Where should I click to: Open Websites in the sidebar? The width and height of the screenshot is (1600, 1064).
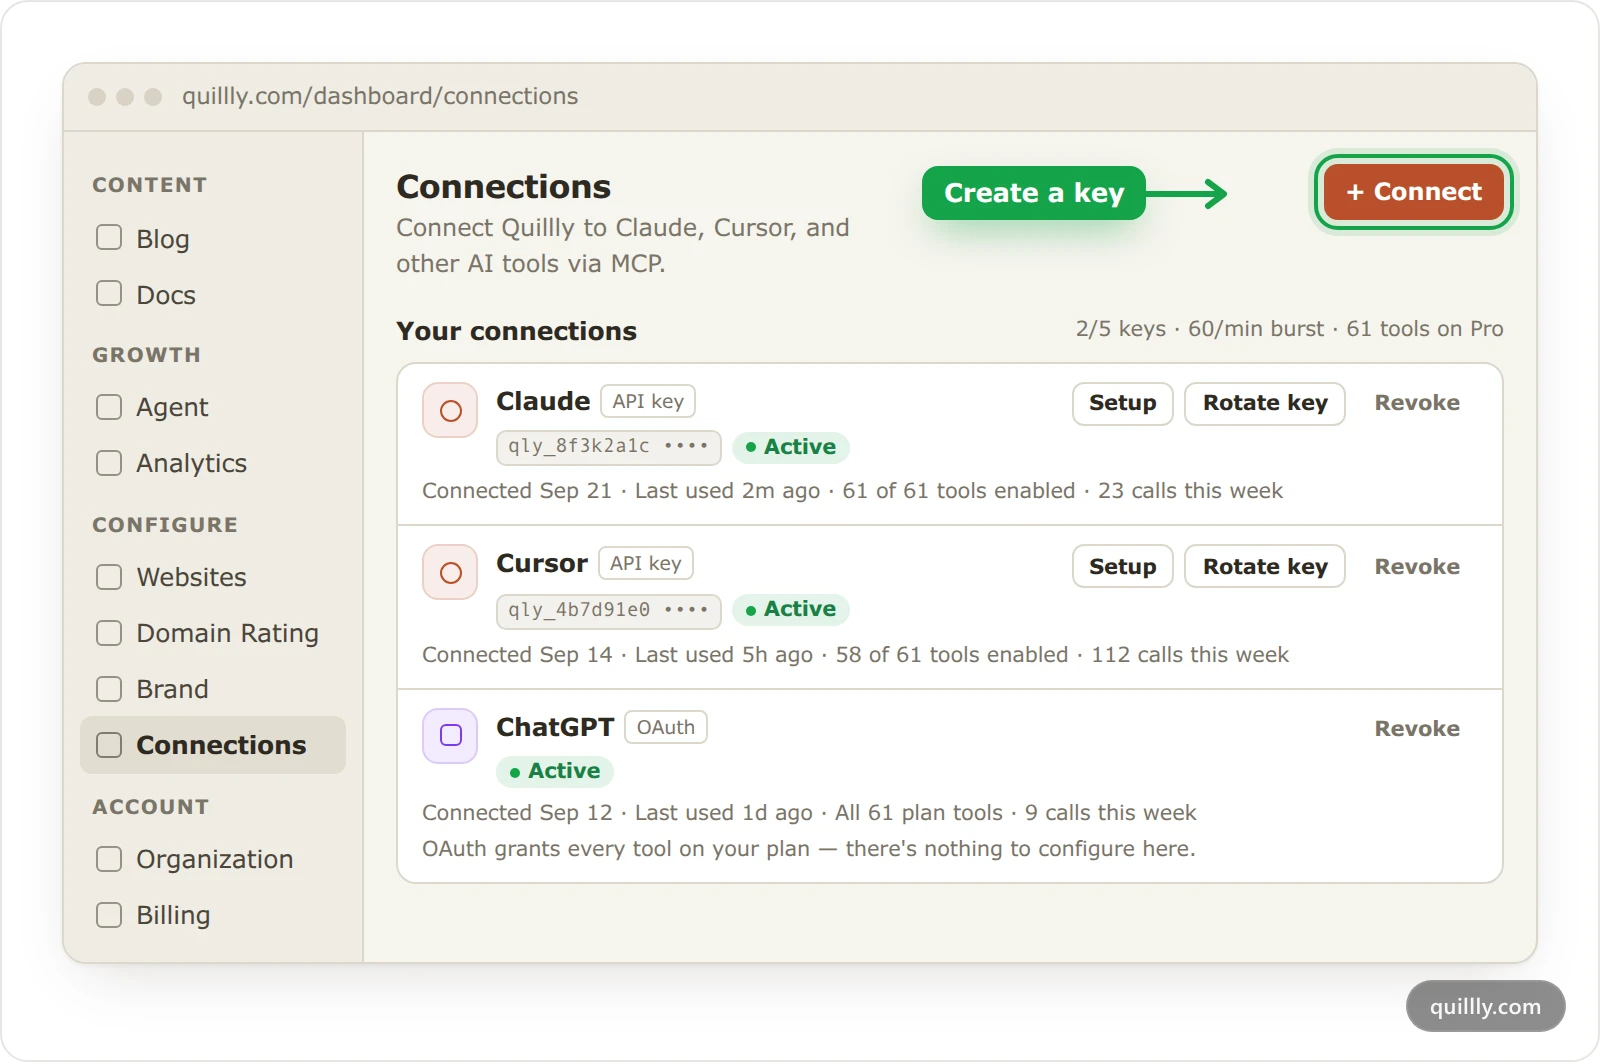(x=213, y=577)
